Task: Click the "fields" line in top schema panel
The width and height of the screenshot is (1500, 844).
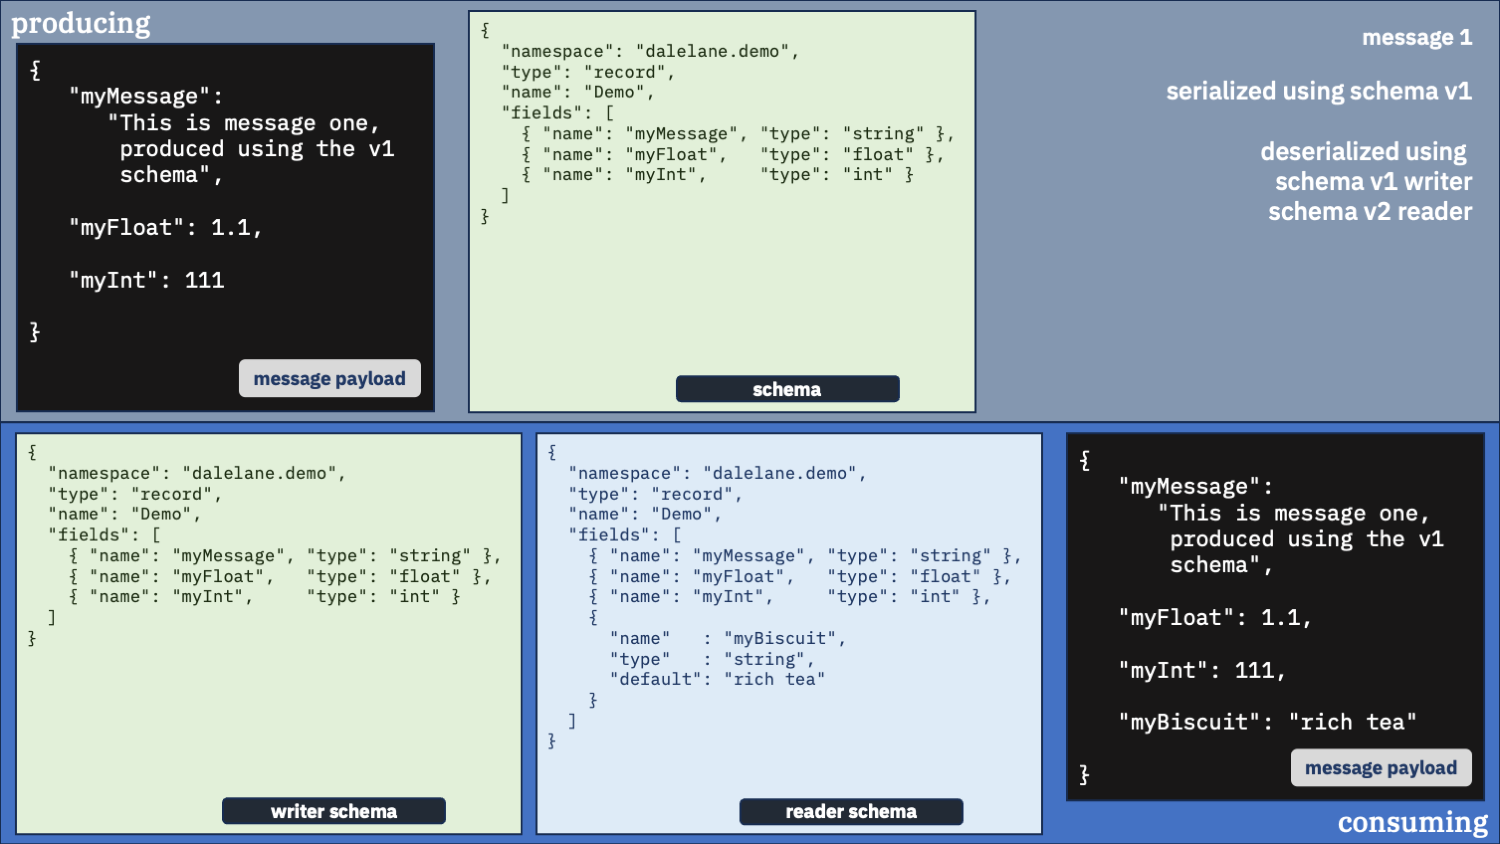Action: (x=557, y=113)
